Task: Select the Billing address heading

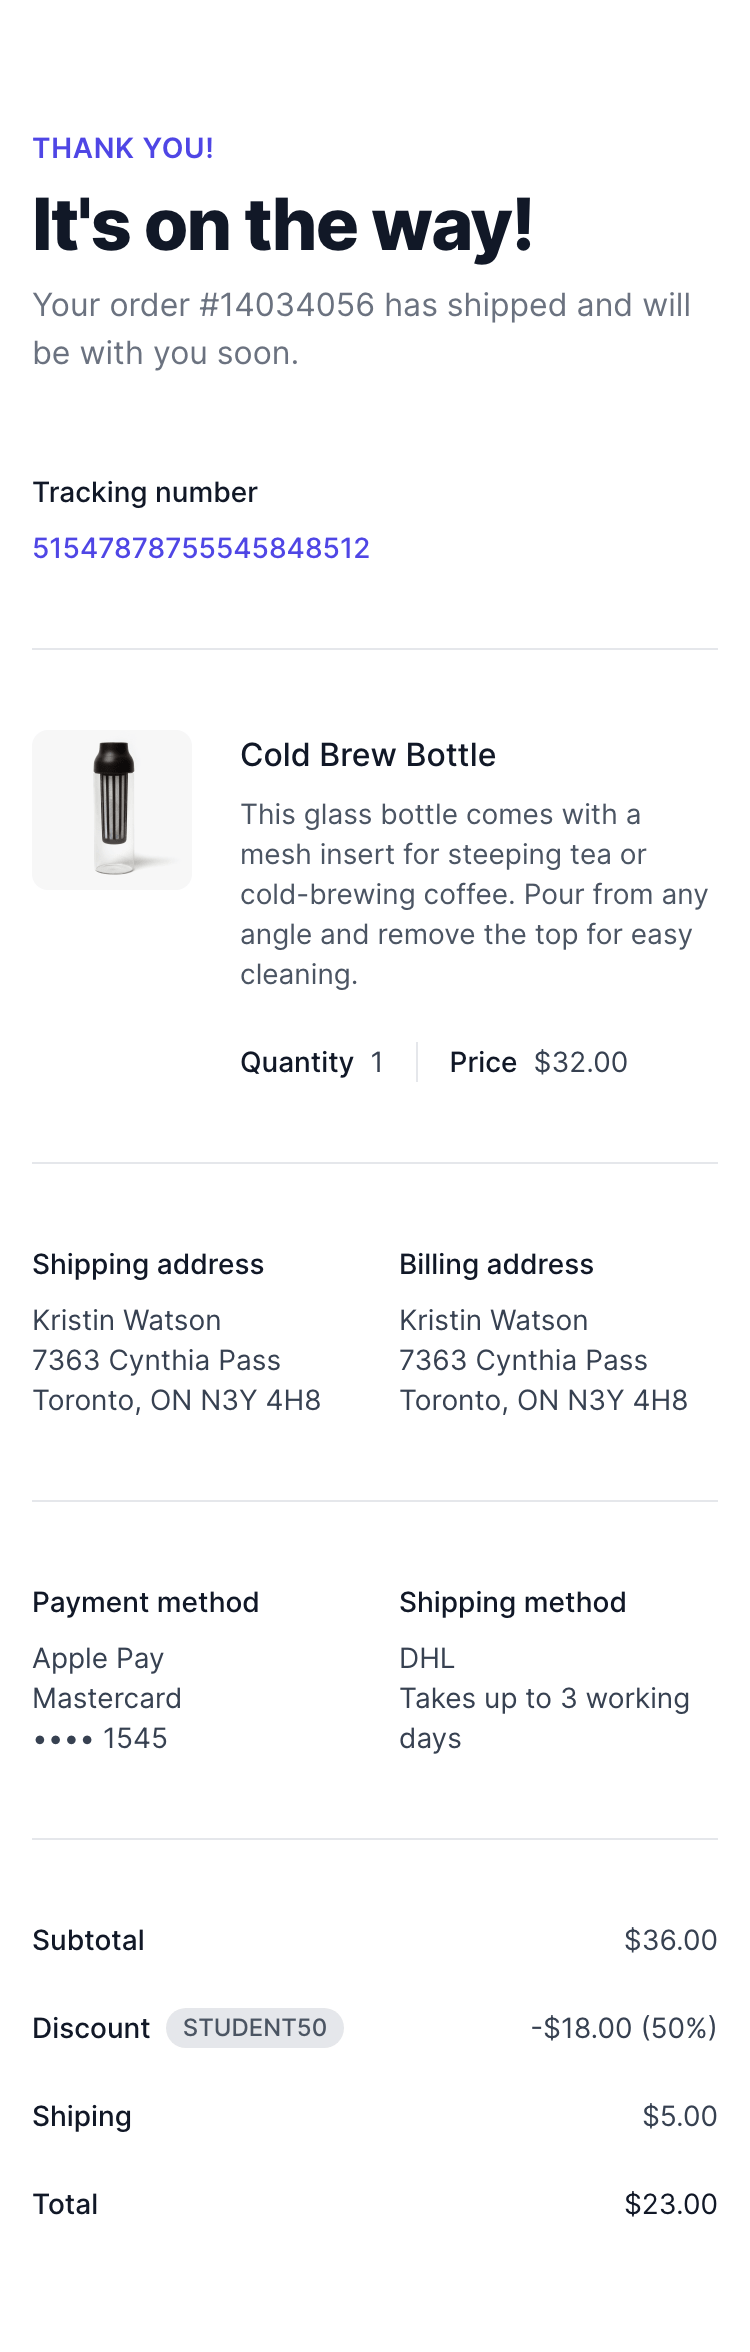Action: click(496, 1264)
